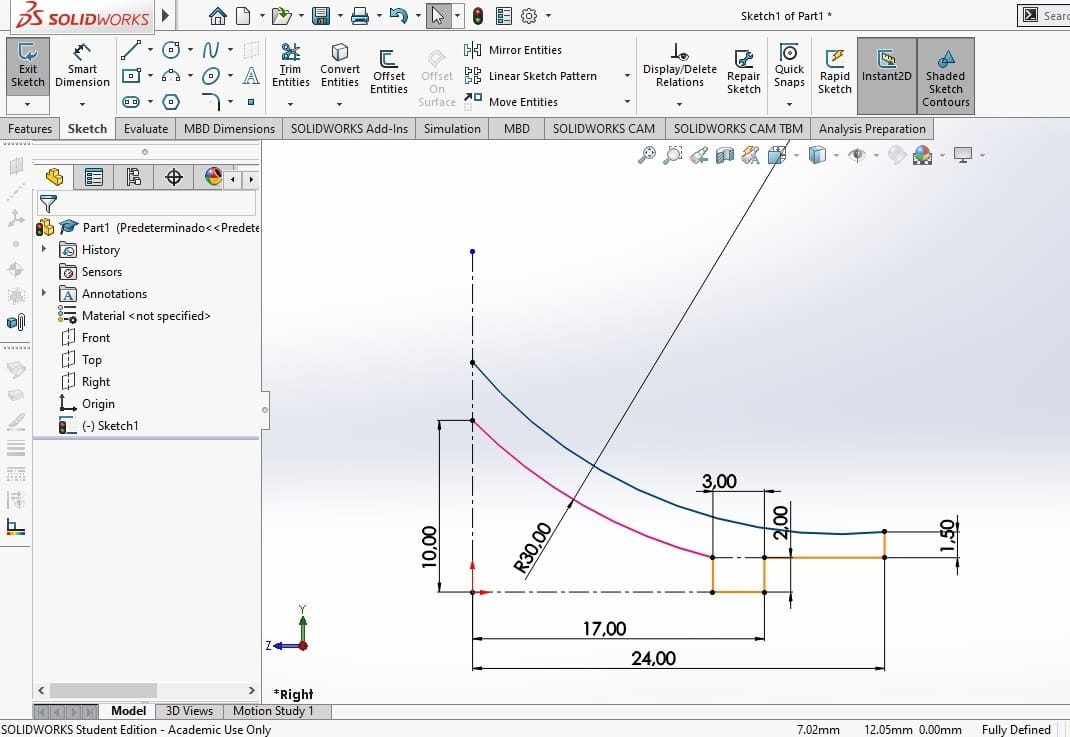The image size is (1070, 737).
Task: Open the Trim Entities dropdown arrow
Action: pyautogui.click(x=291, y=104)
